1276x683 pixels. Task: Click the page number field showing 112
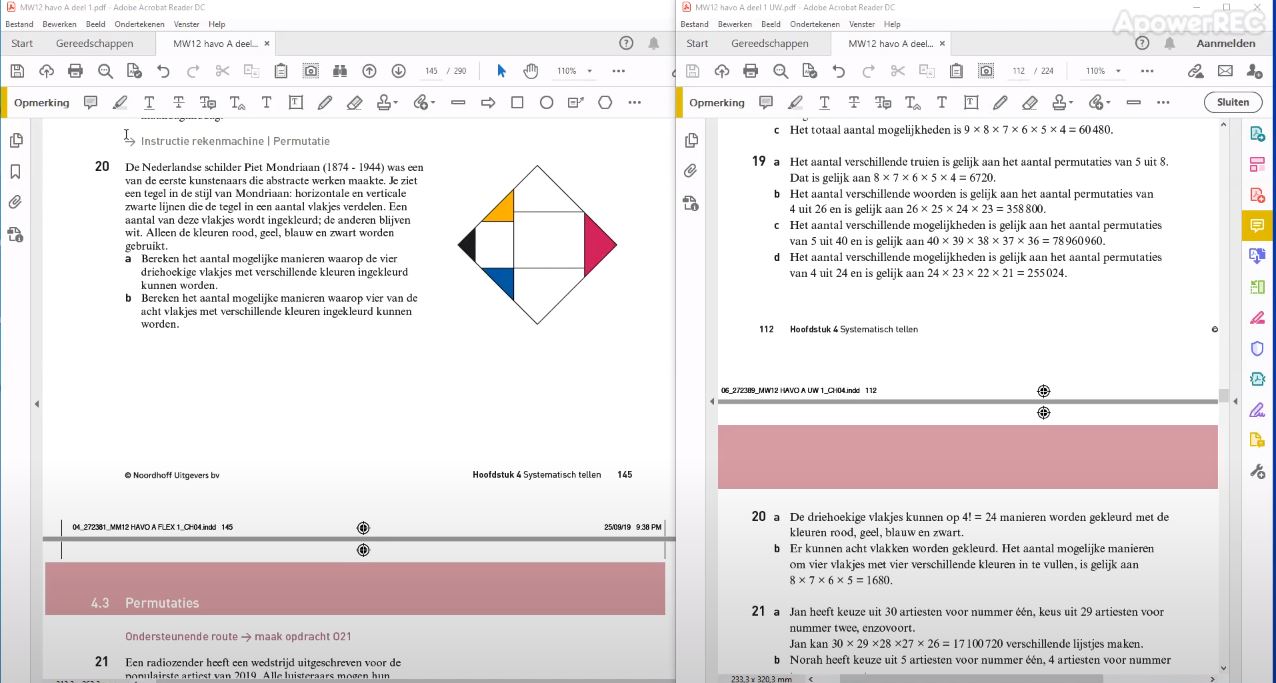coord(1019,71)
